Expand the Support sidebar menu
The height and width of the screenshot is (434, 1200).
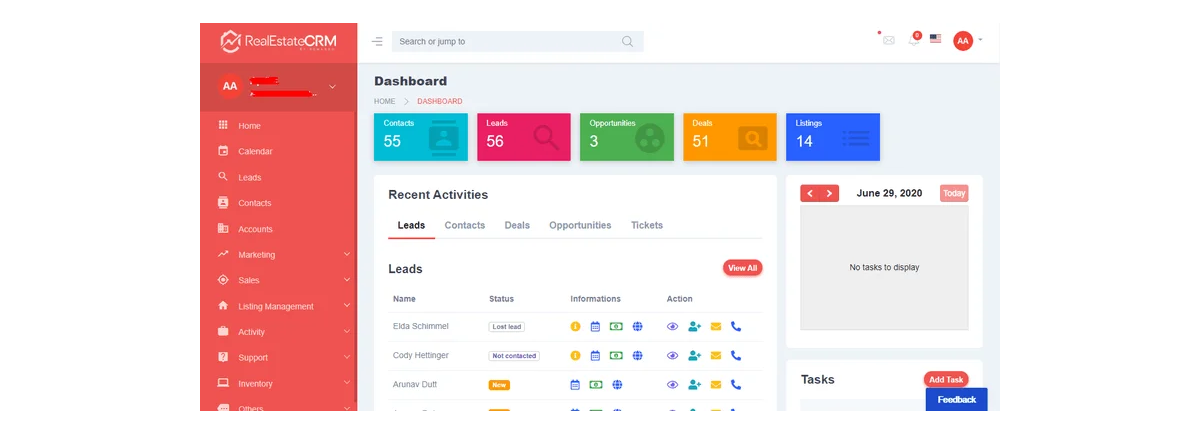pos(346,357)
